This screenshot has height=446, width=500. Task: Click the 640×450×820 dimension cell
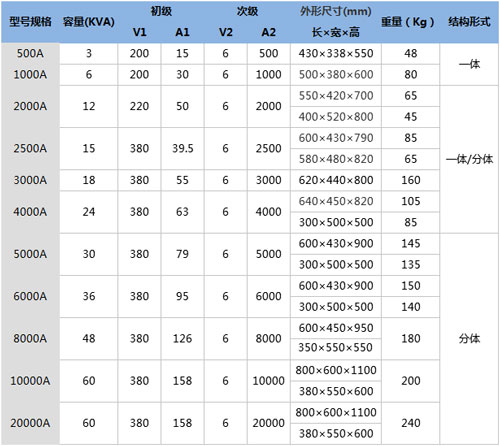336,201
